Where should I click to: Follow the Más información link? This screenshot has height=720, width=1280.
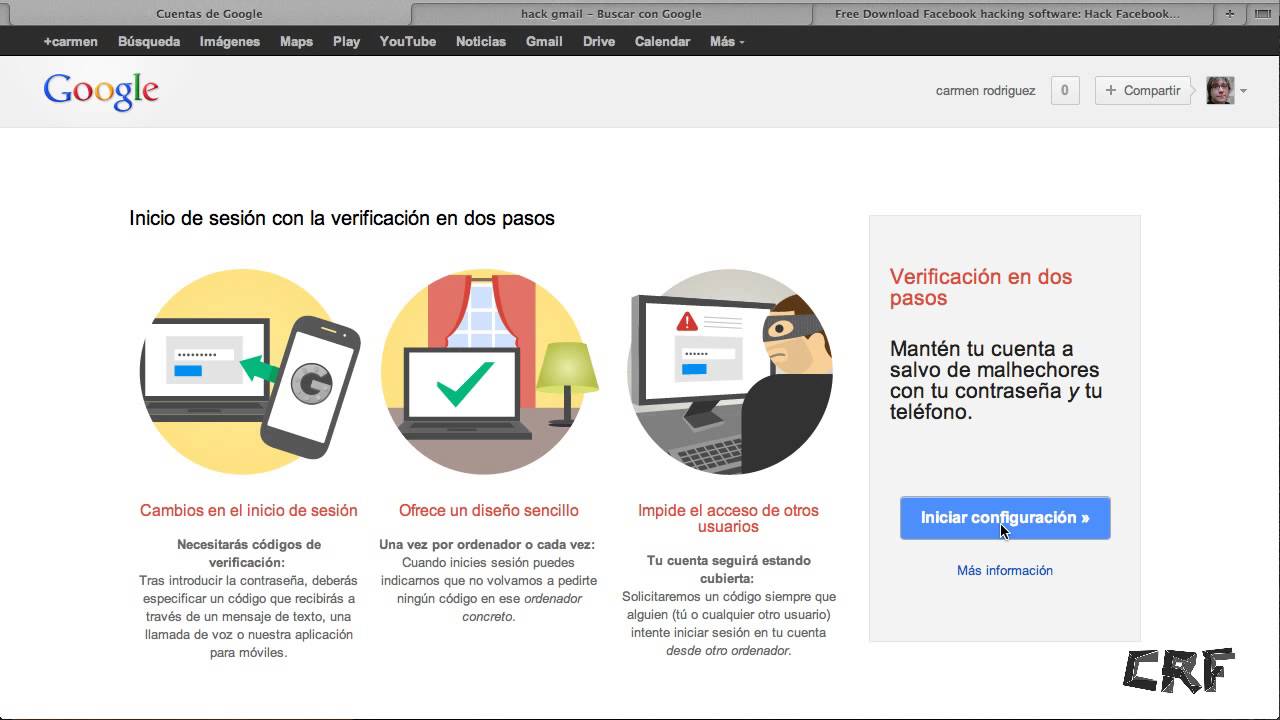pos(1005,570)
